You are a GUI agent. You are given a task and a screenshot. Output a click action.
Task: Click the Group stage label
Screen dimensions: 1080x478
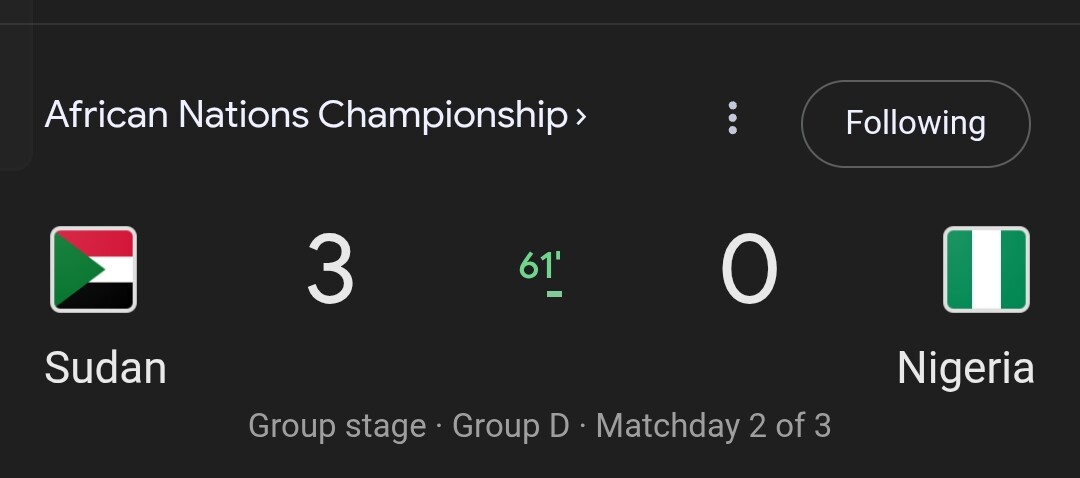coord(337,426)
